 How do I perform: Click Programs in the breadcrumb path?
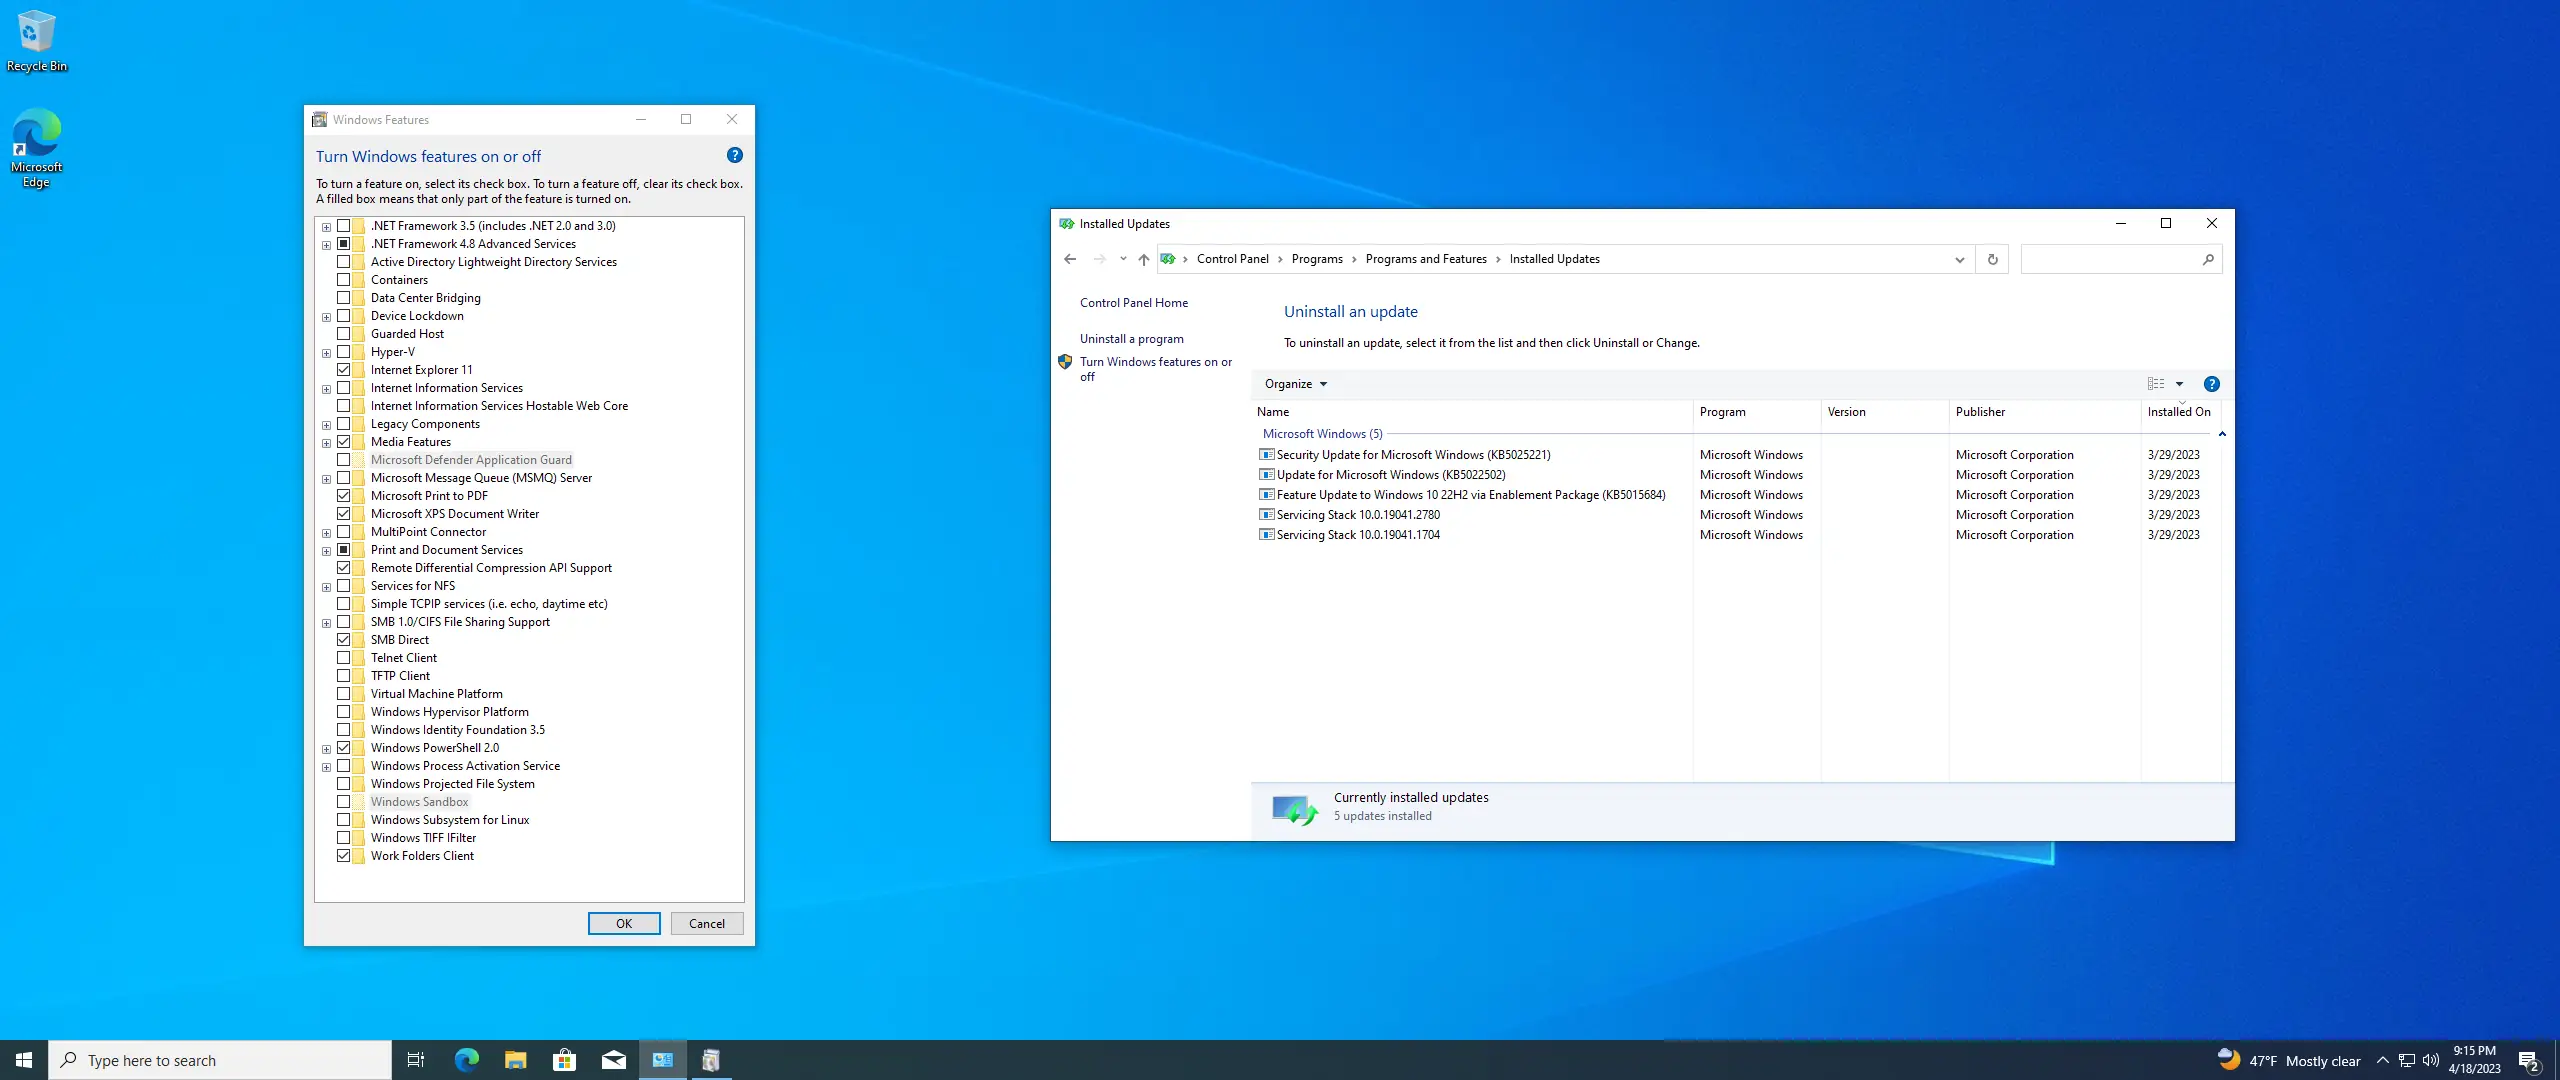point(1316,259)
